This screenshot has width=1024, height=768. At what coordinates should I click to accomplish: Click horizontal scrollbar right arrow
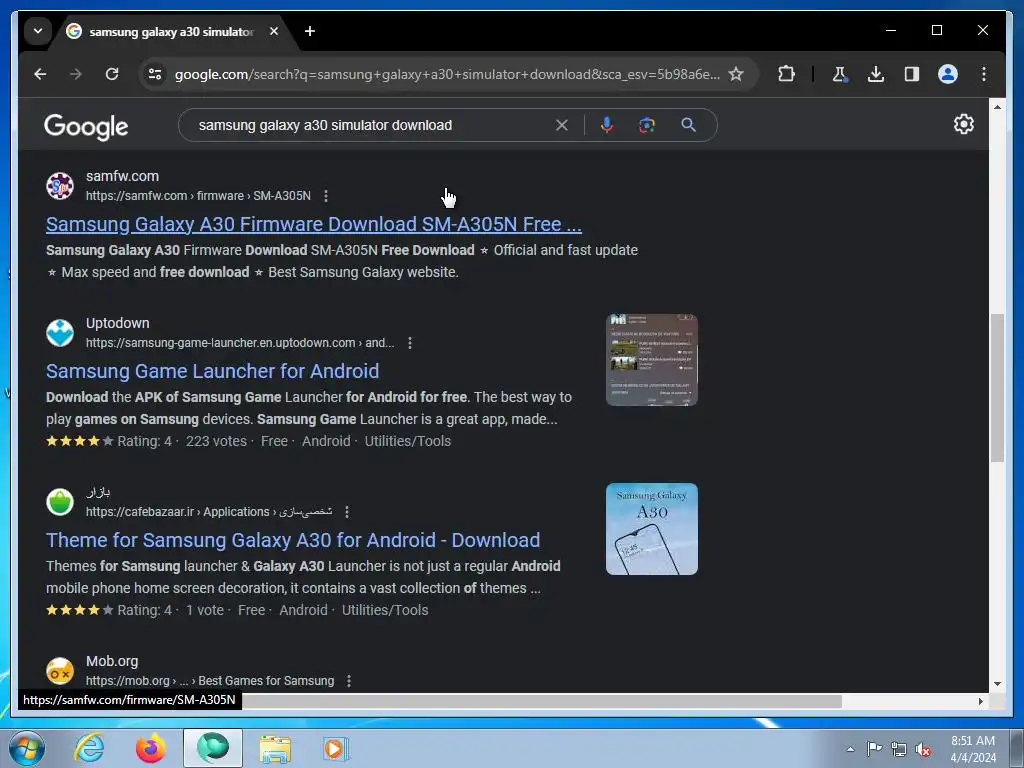point(980,701)
